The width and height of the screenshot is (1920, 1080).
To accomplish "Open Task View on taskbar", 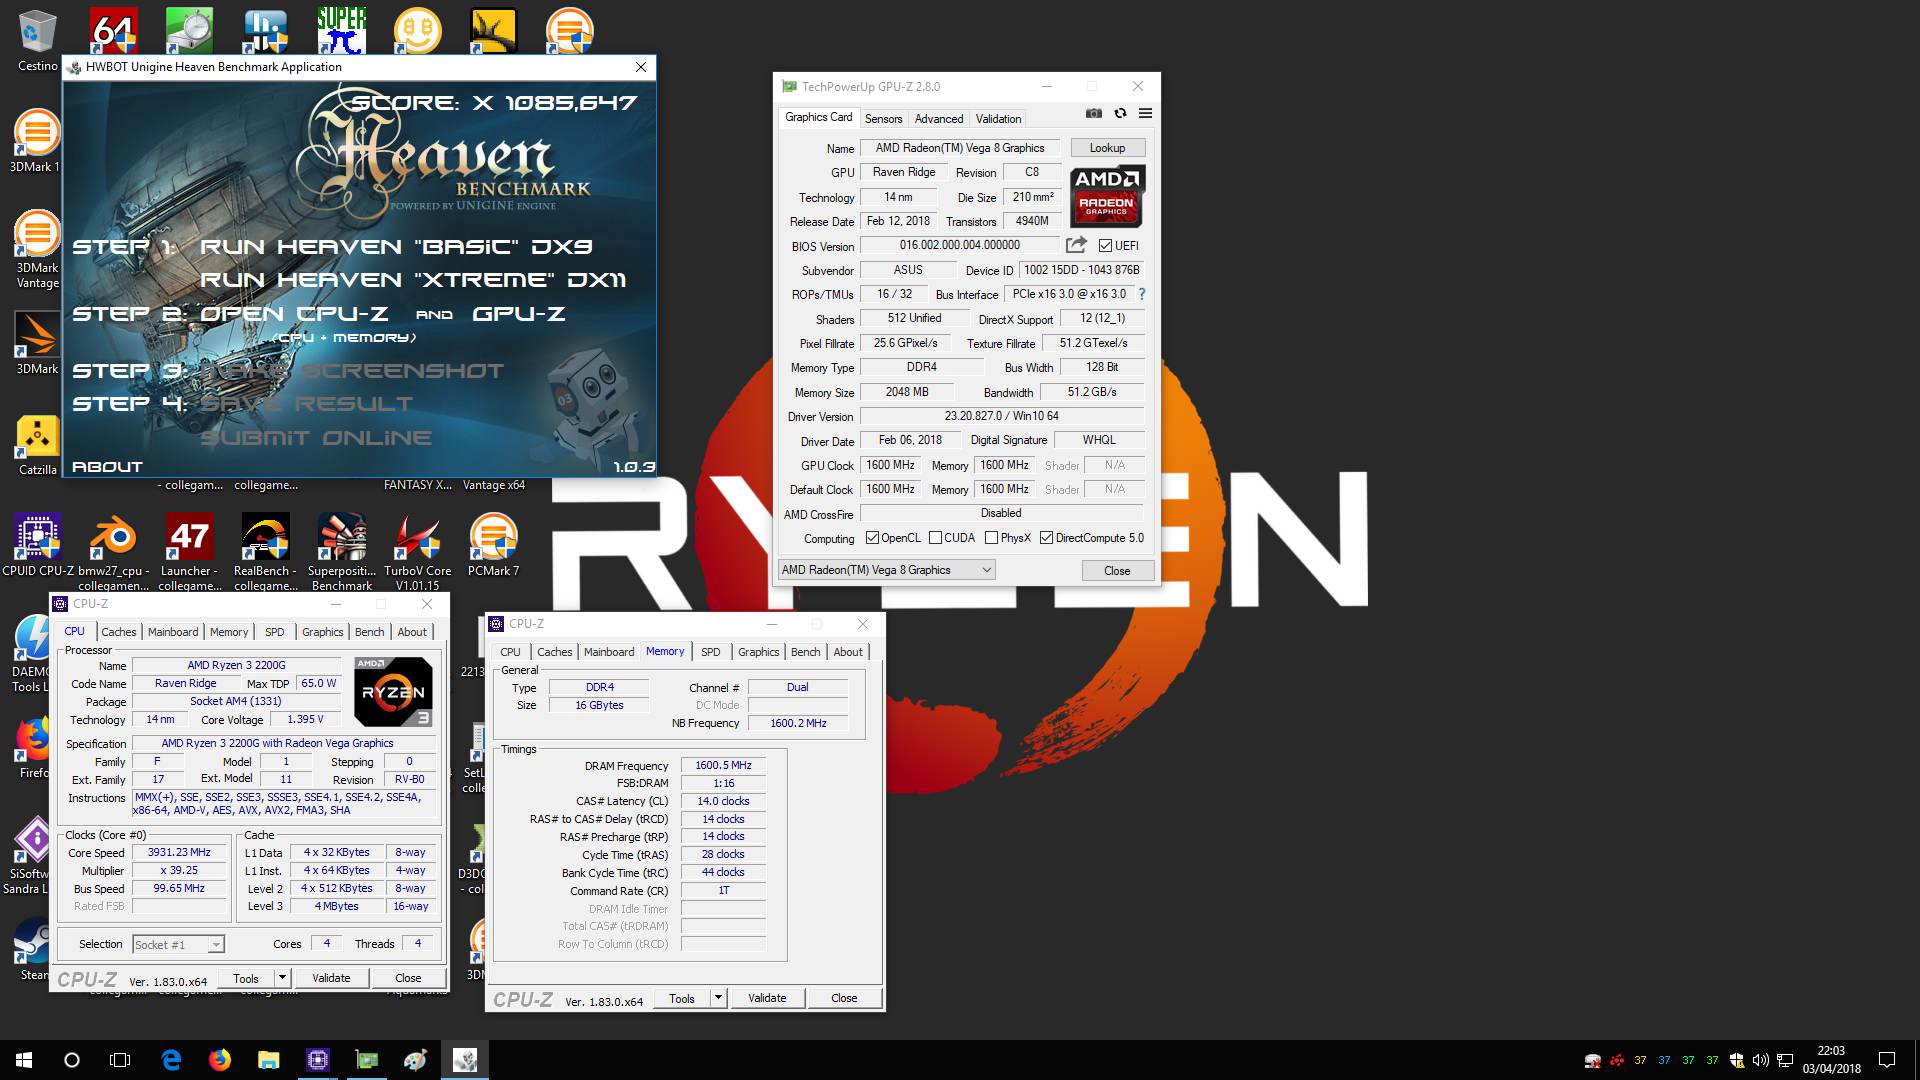I will [120, 1060].
